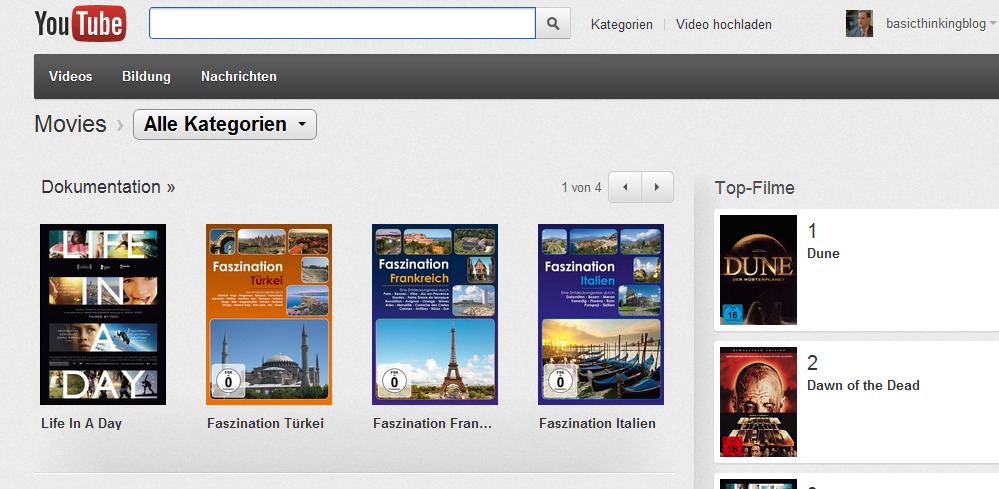
Task: Click the Top-Filme heading
Action: click(x=754, y=188)
